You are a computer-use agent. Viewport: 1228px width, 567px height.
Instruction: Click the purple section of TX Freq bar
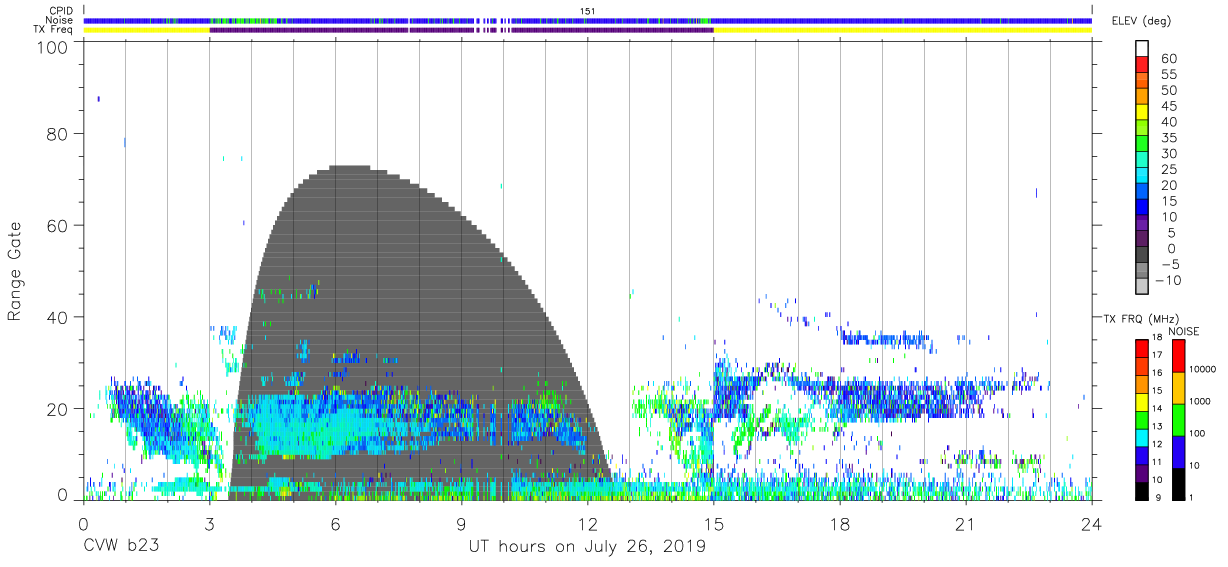461,30
